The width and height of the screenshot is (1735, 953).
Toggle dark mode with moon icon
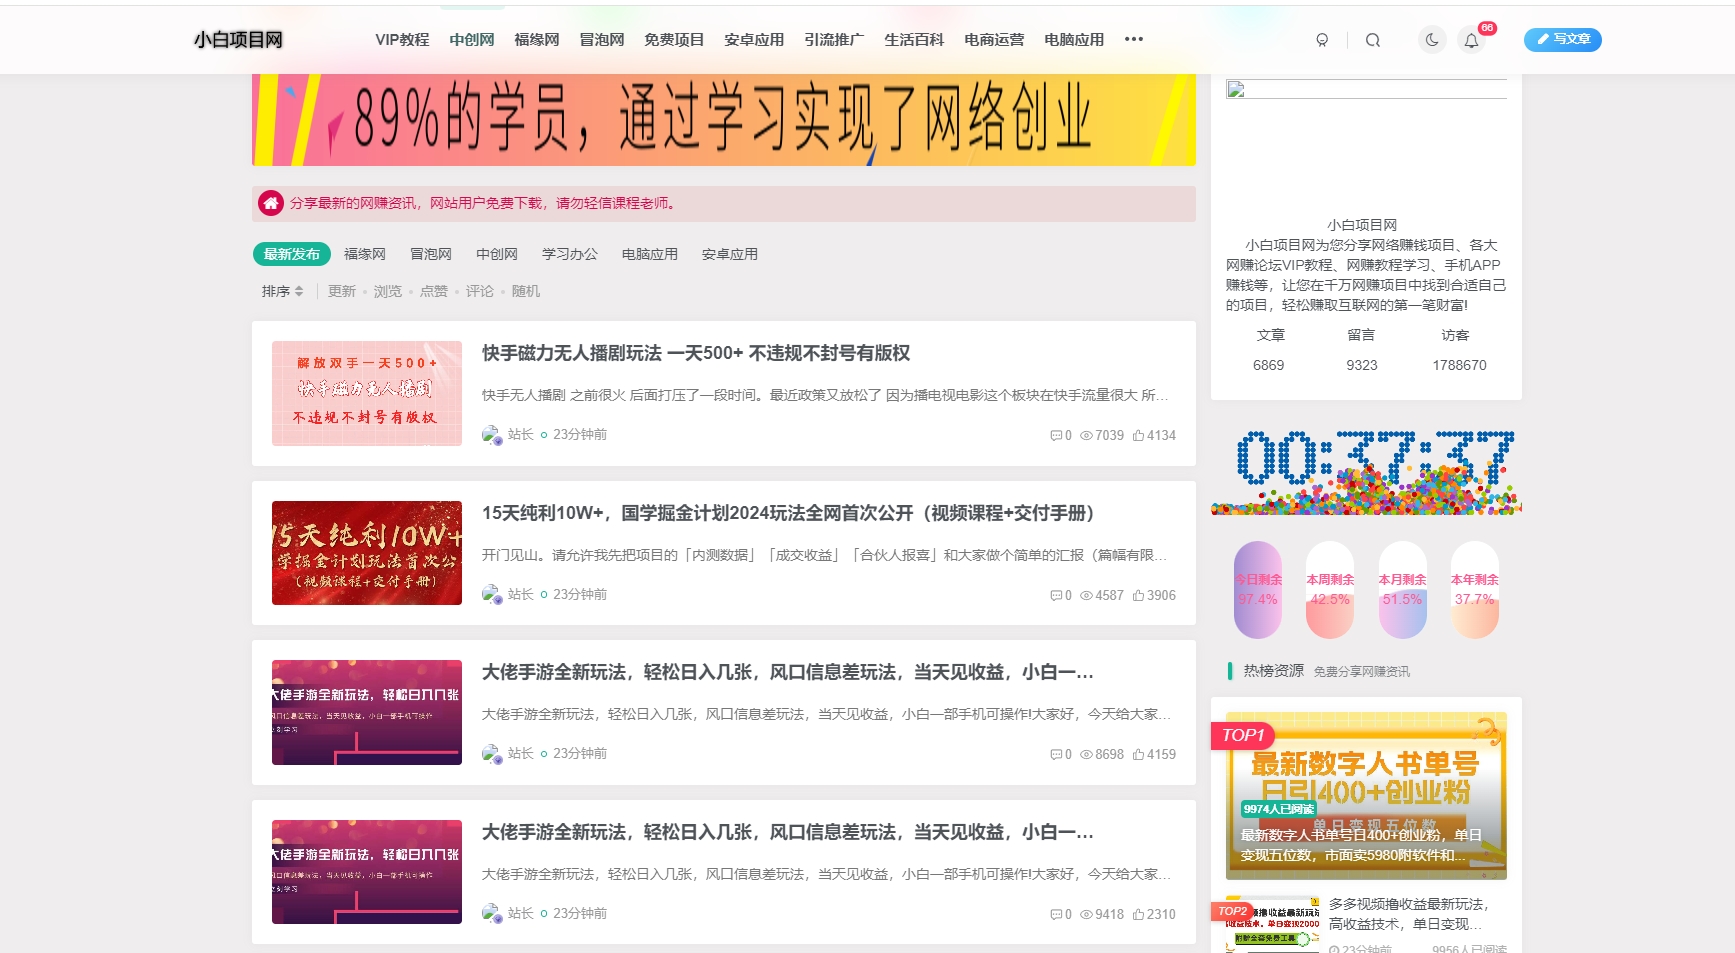(1431, 40)
